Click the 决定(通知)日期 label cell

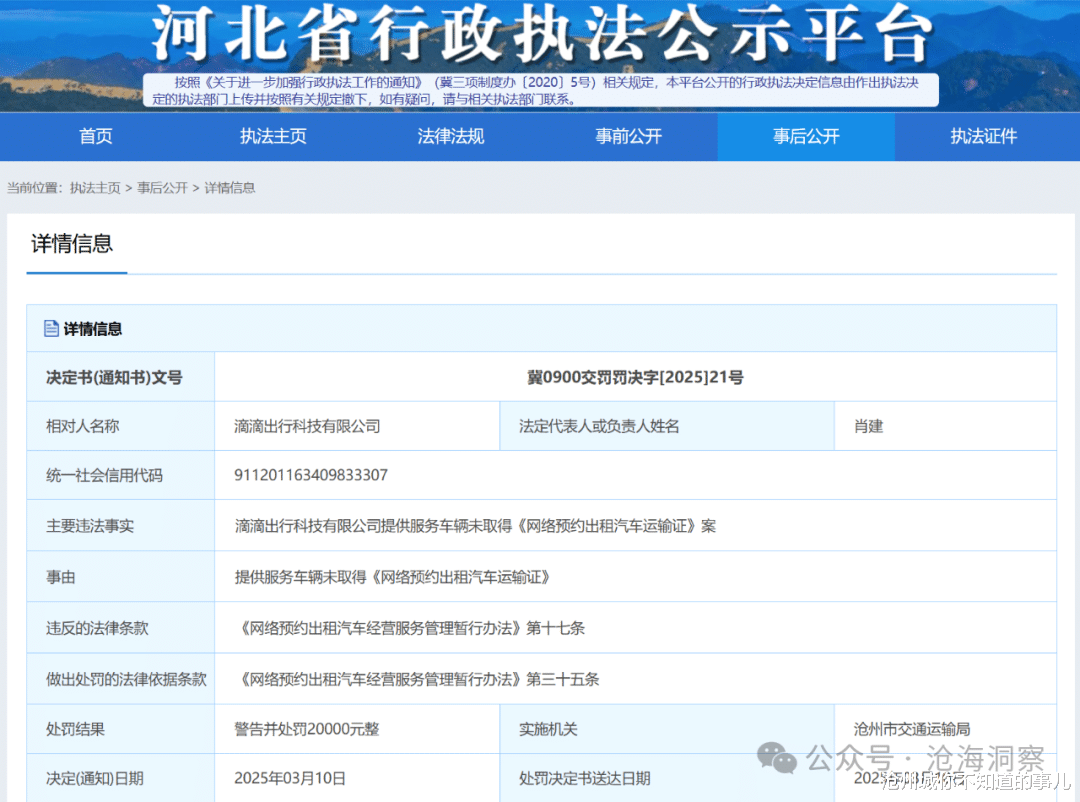(x=121, y=779)
